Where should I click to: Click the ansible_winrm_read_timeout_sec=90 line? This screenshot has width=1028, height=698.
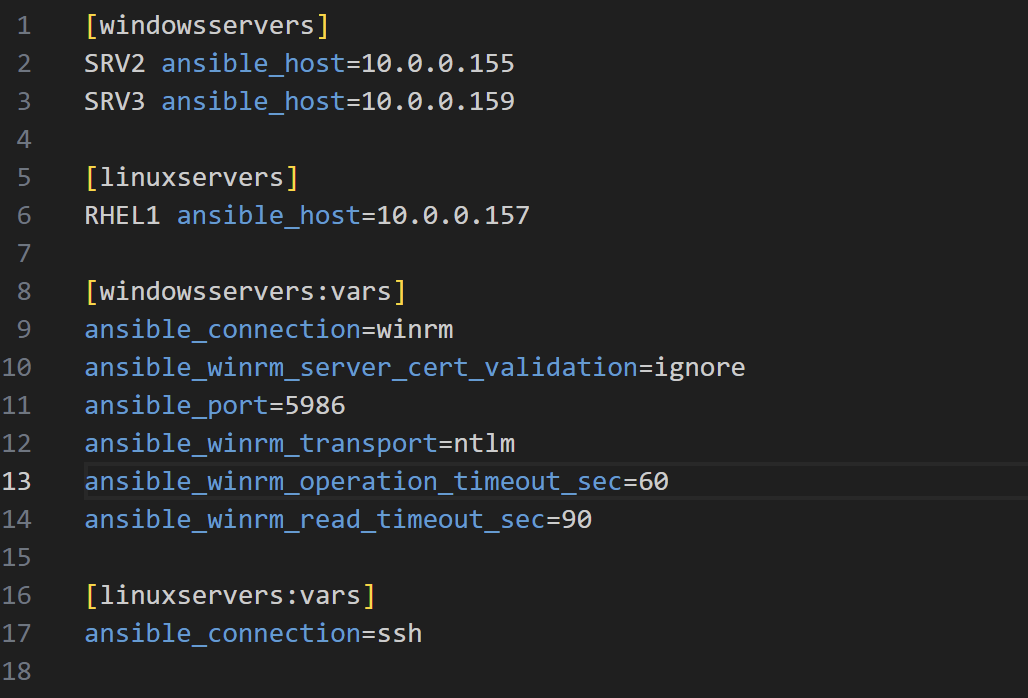[338, 520]
